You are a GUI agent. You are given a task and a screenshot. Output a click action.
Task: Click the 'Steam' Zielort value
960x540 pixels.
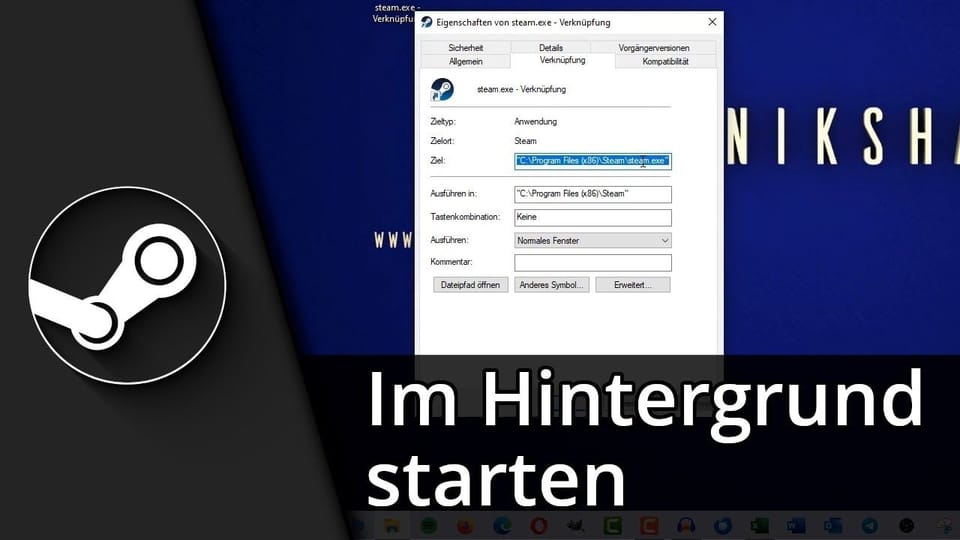coord(525,141)
